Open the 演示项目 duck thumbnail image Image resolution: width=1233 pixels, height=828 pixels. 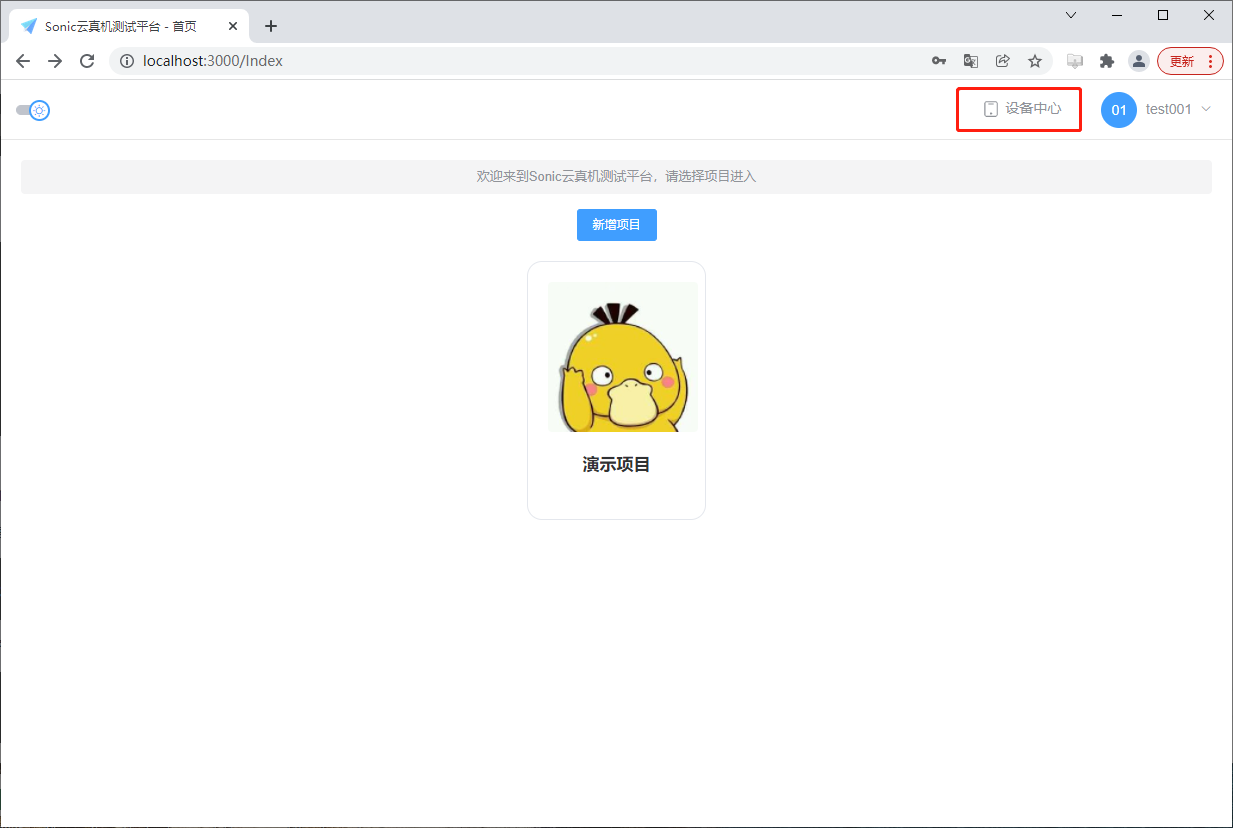622,357
